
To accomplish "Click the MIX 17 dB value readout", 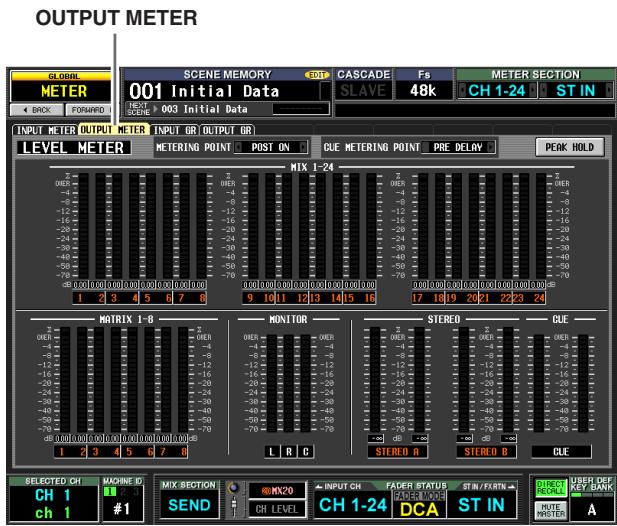I will [x=420, y=284].
